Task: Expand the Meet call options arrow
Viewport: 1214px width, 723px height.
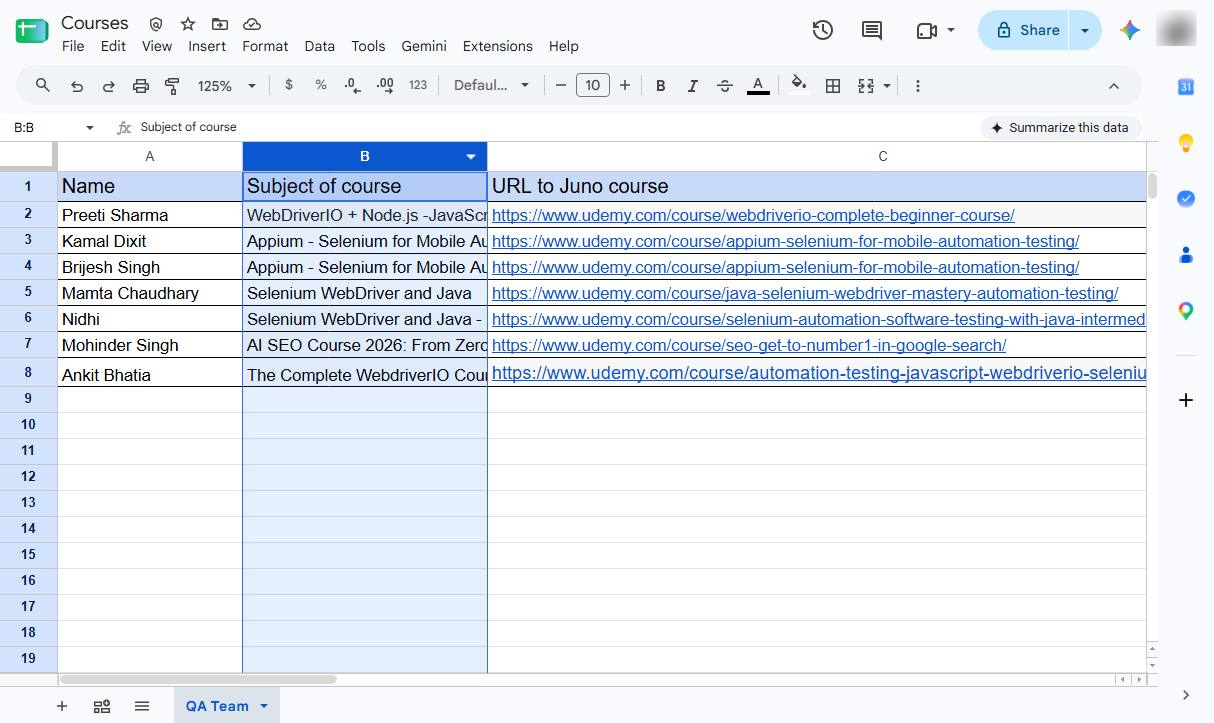Action: click(x=951, y=31)
